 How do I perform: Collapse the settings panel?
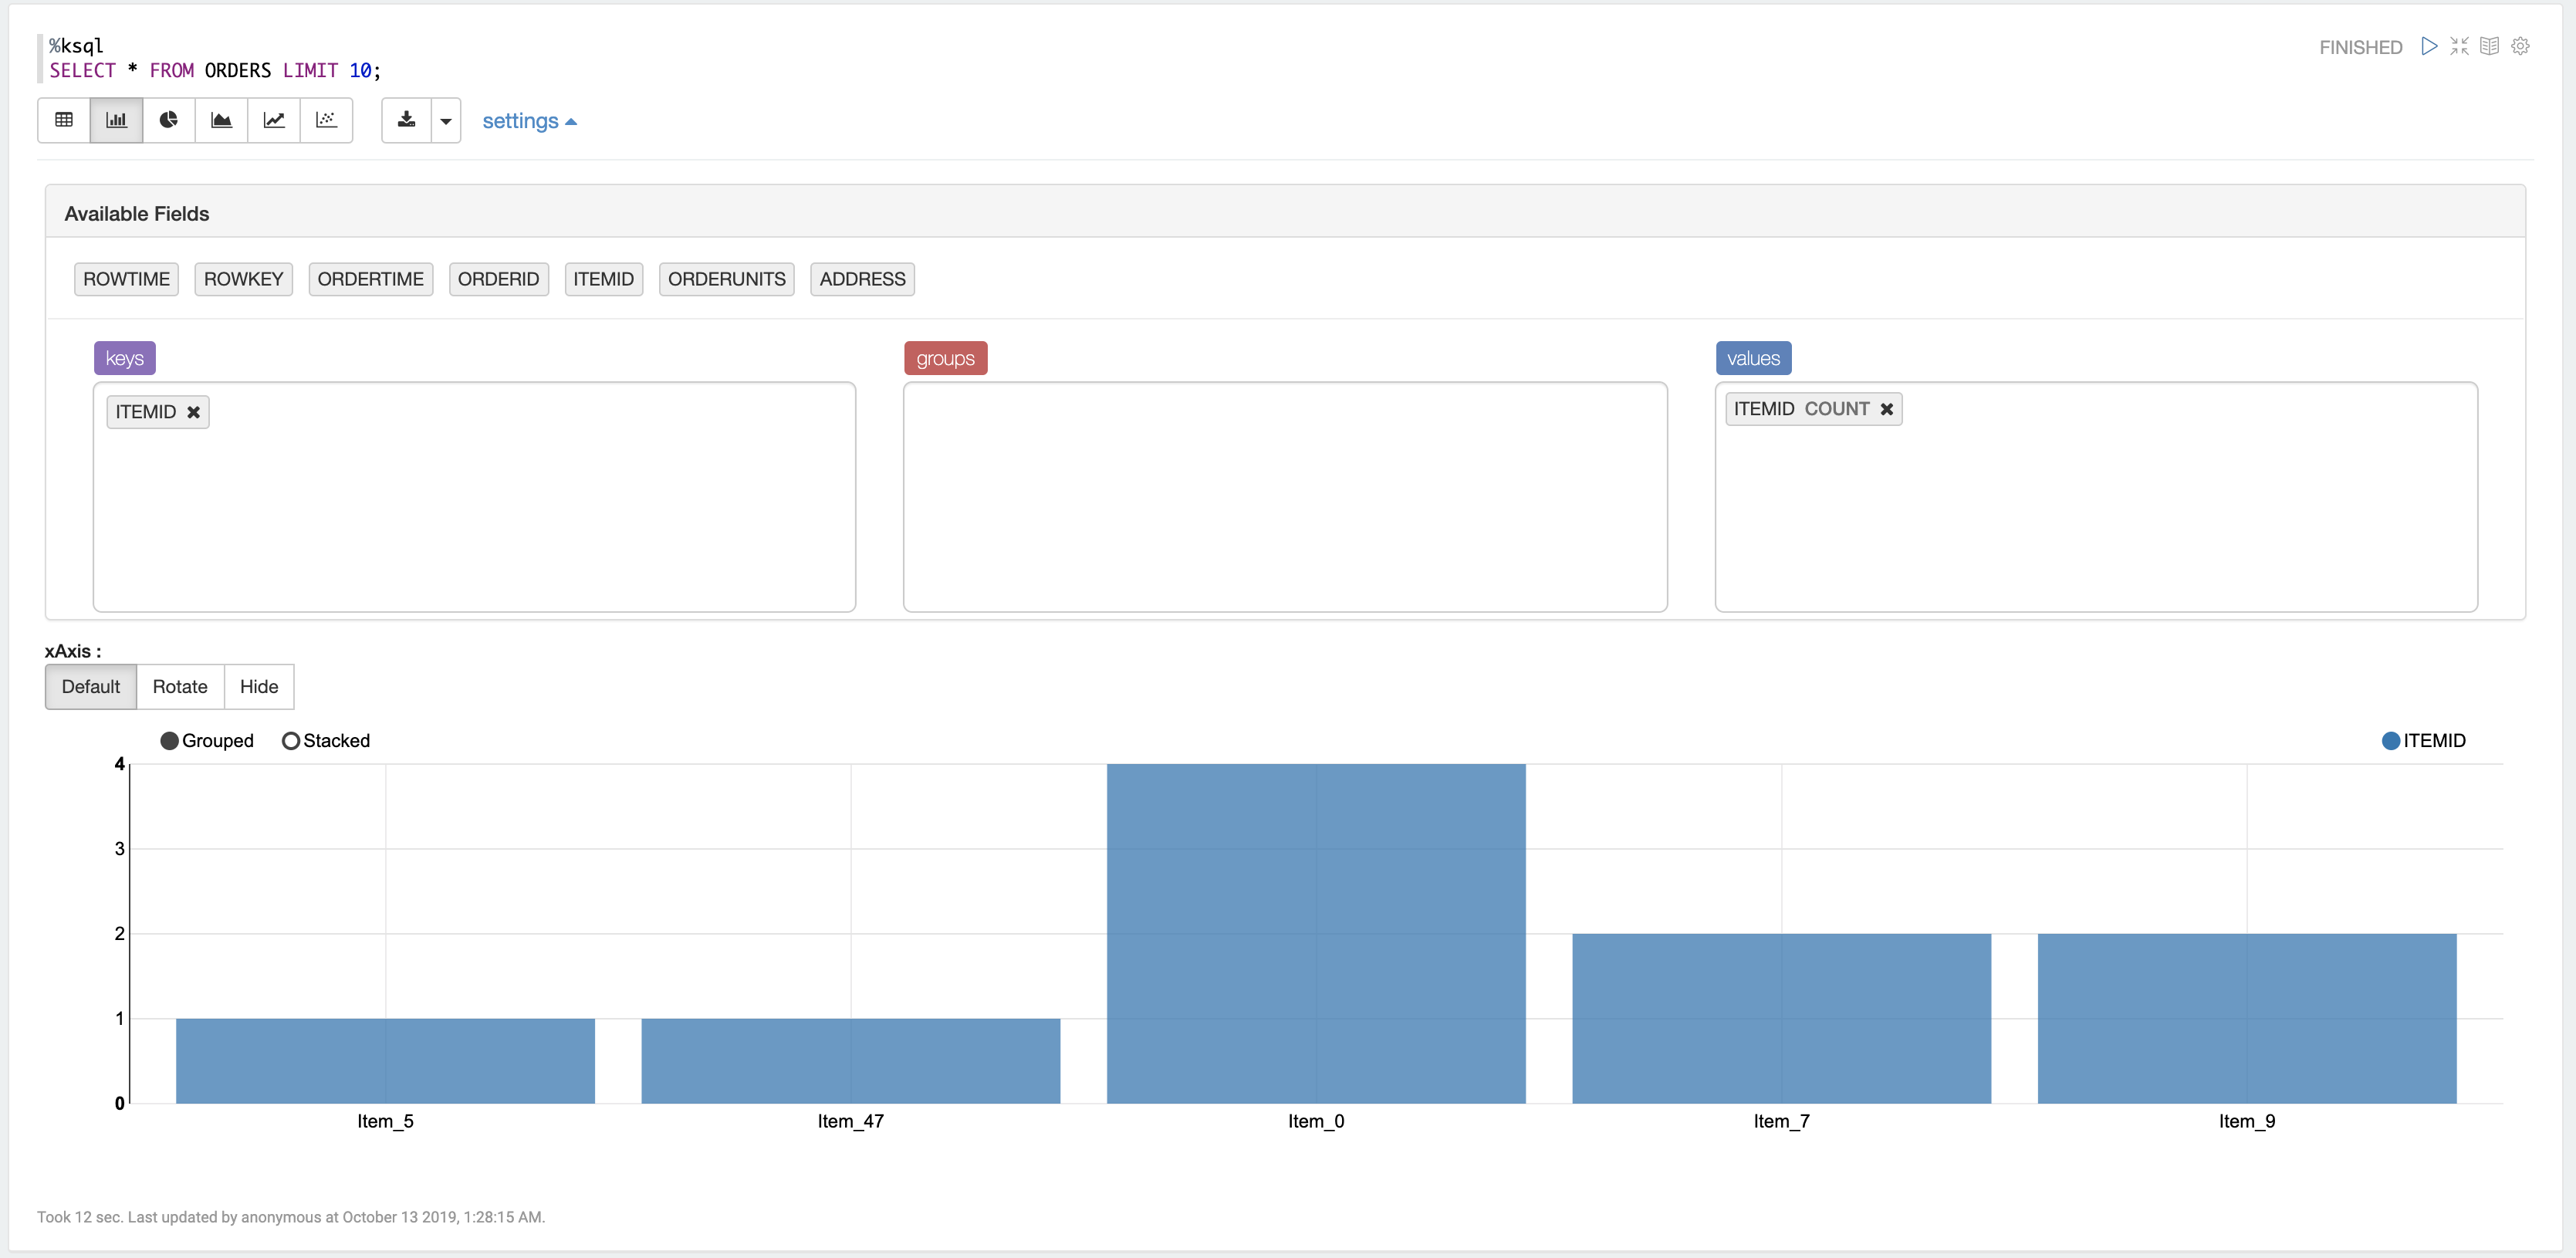point(529,121)
